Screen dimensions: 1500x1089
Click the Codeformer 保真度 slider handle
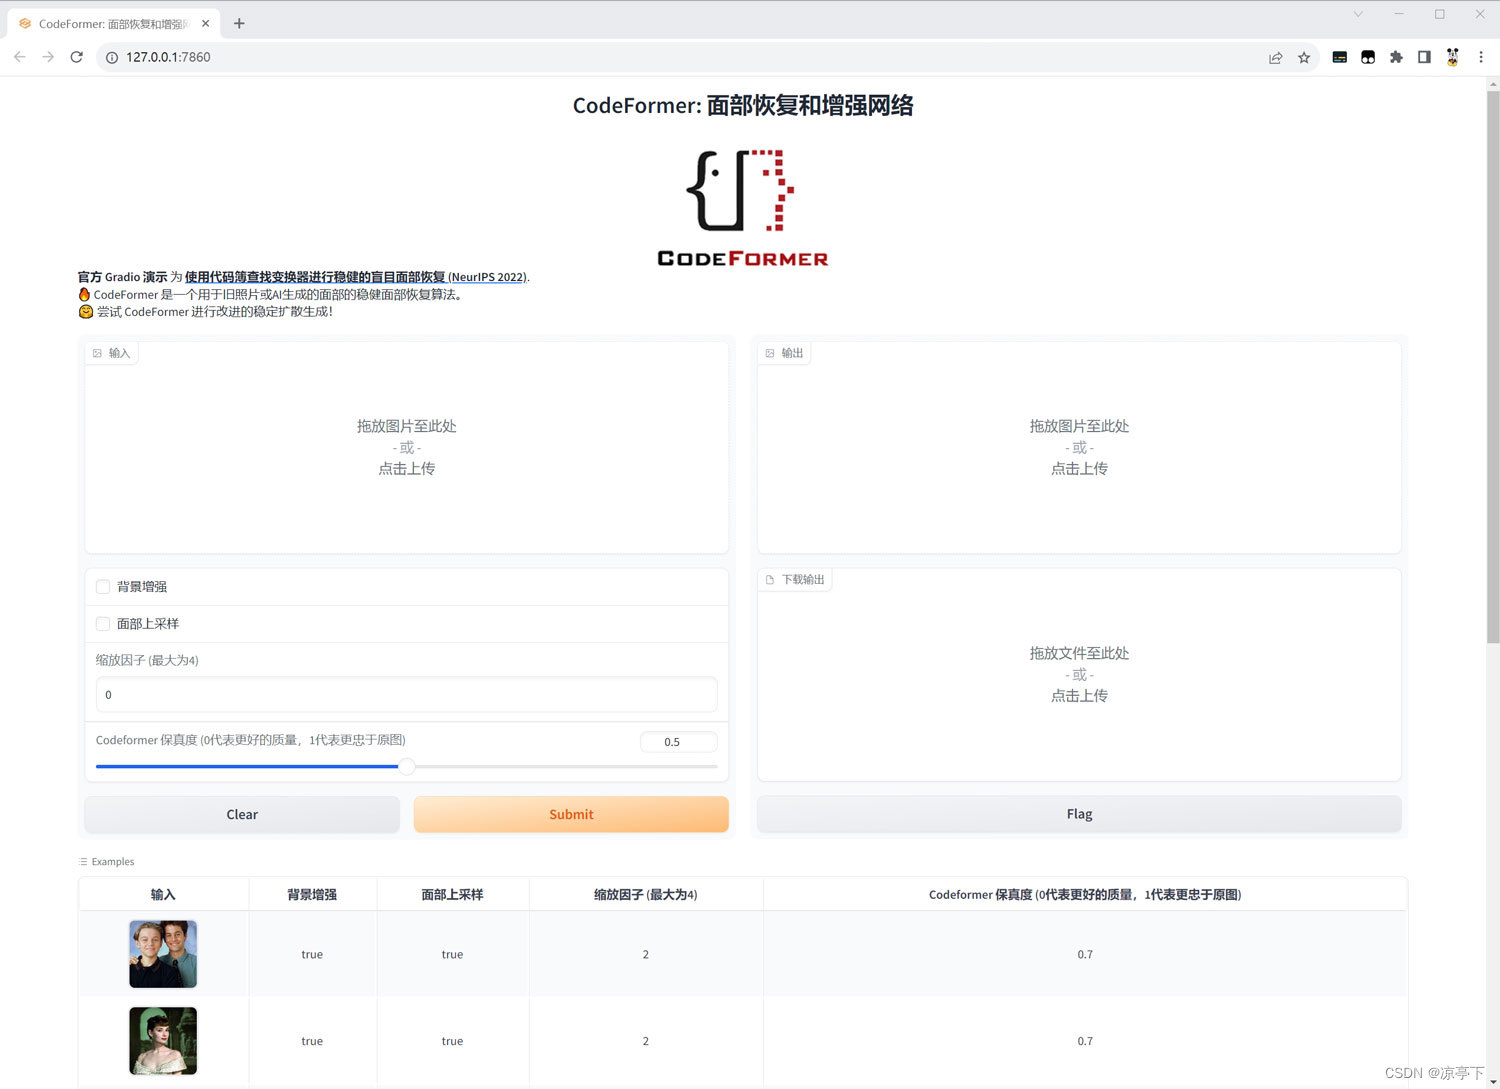tap(407, 767)
